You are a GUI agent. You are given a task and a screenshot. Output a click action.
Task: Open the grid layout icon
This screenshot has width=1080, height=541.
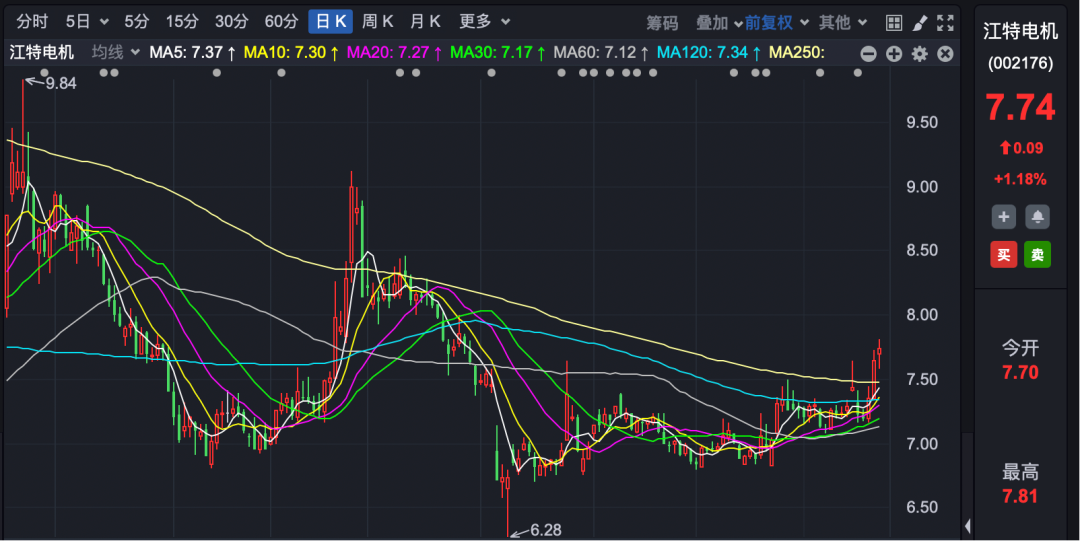pos(894,22)
